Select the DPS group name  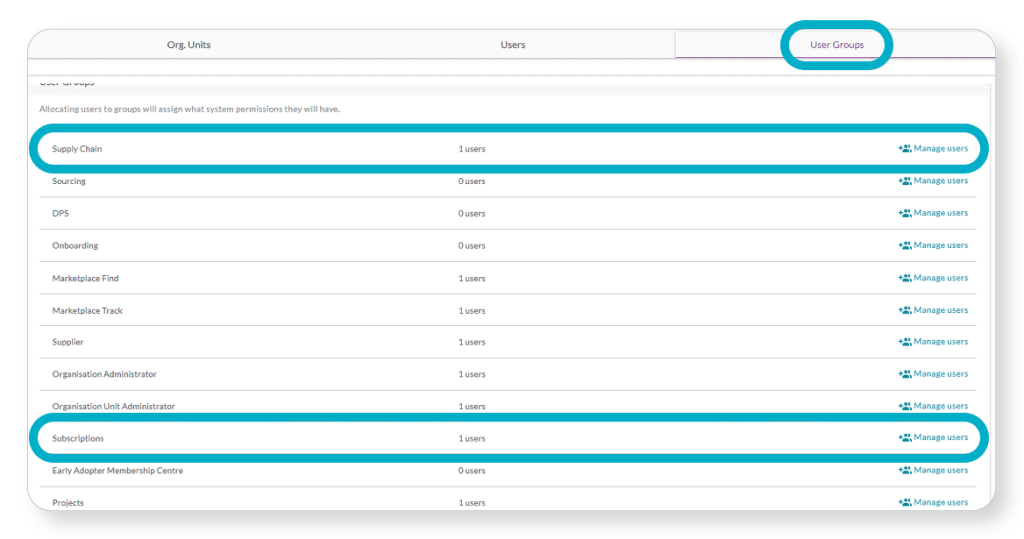tap(60, 213)
